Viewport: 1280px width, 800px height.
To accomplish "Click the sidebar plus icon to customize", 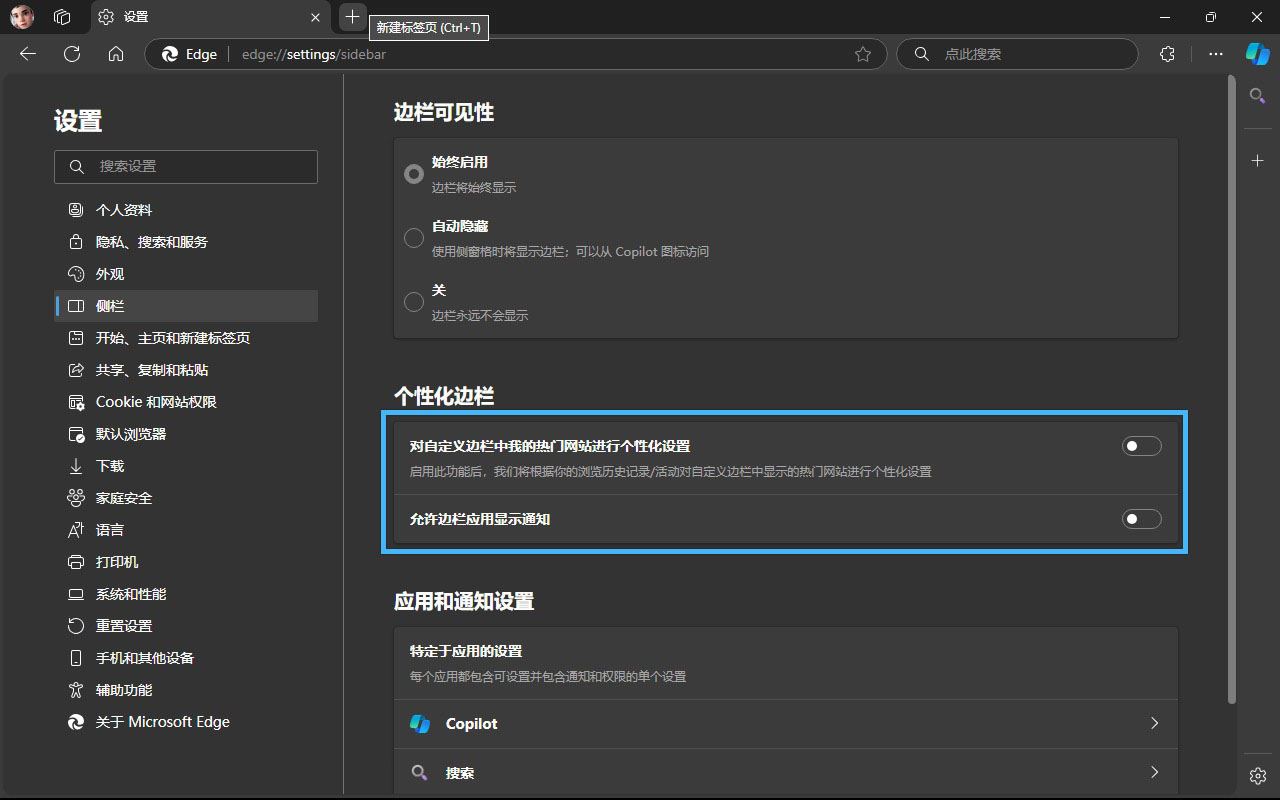I will click(x=1258, y=160).
